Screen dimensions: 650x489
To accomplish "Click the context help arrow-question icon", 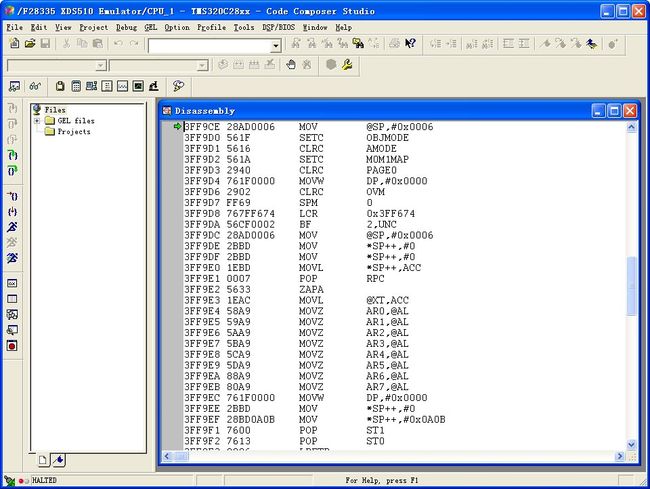I will tap(410, 43).
